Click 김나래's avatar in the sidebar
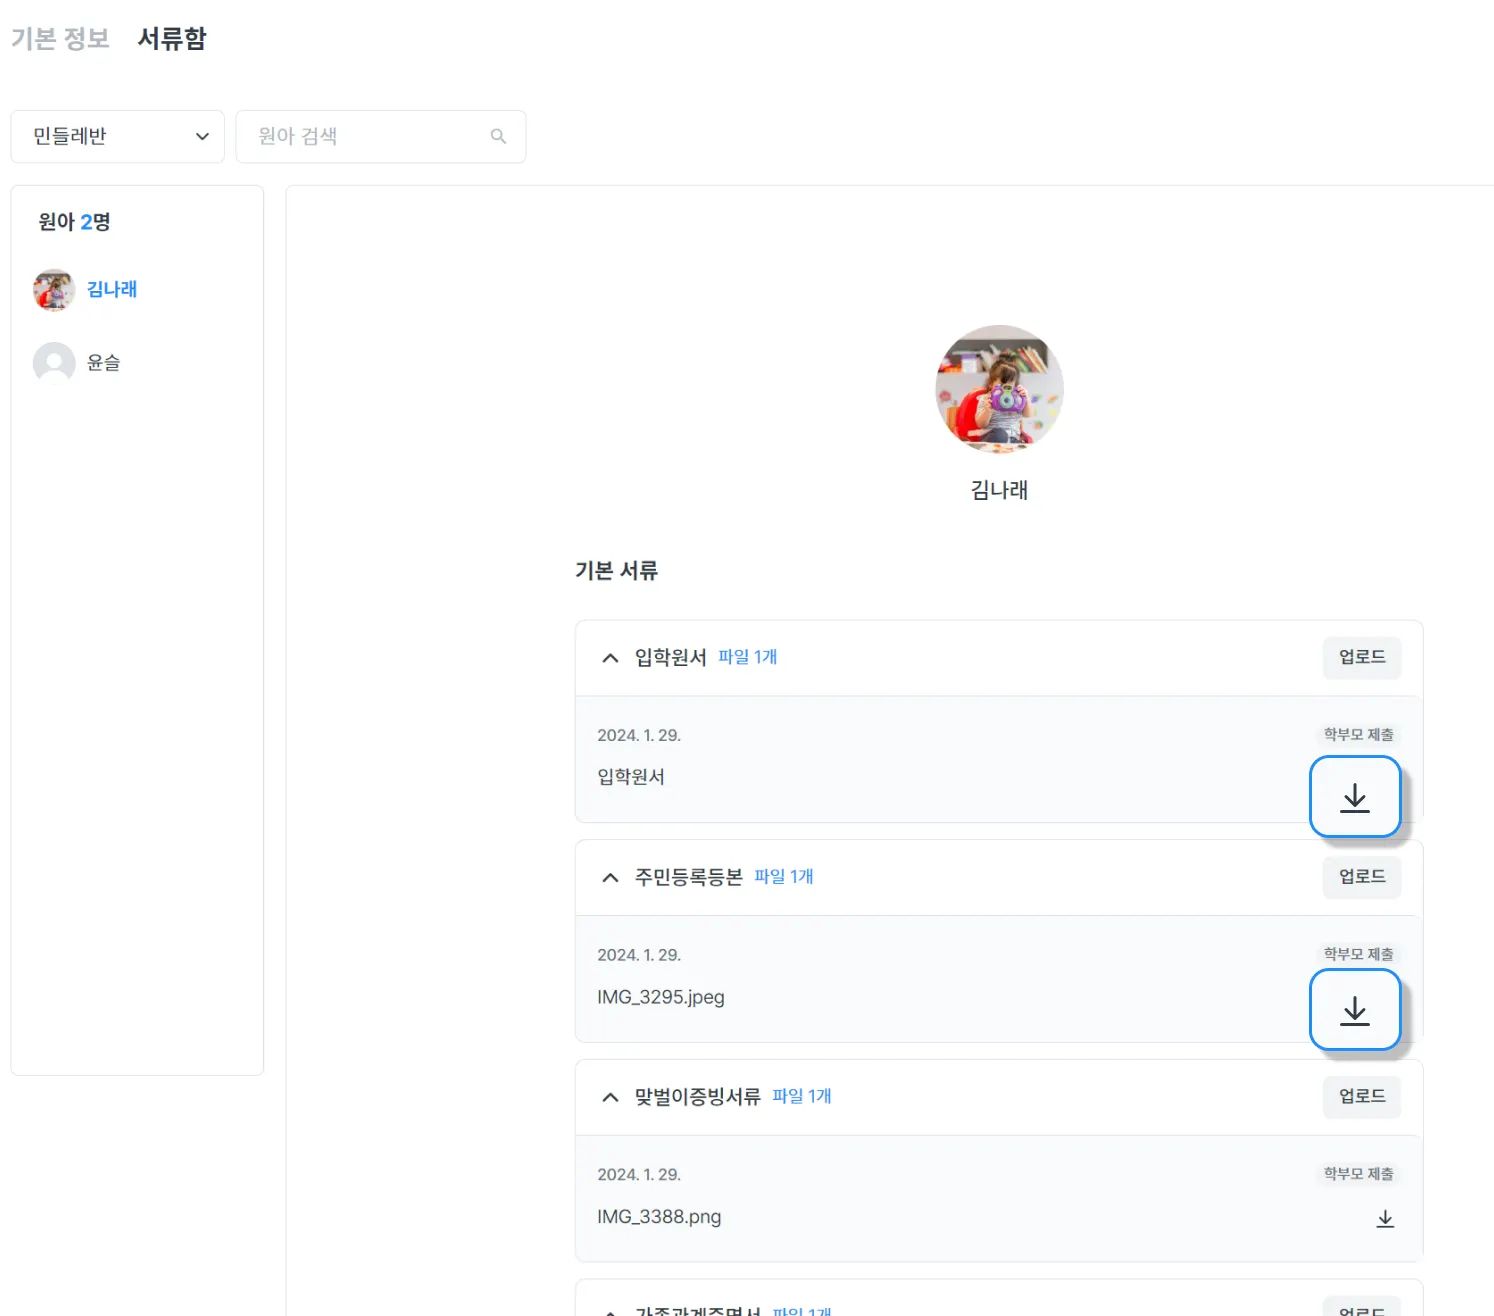This screenshot has width=1494, height=1316. tap(54, 290)
